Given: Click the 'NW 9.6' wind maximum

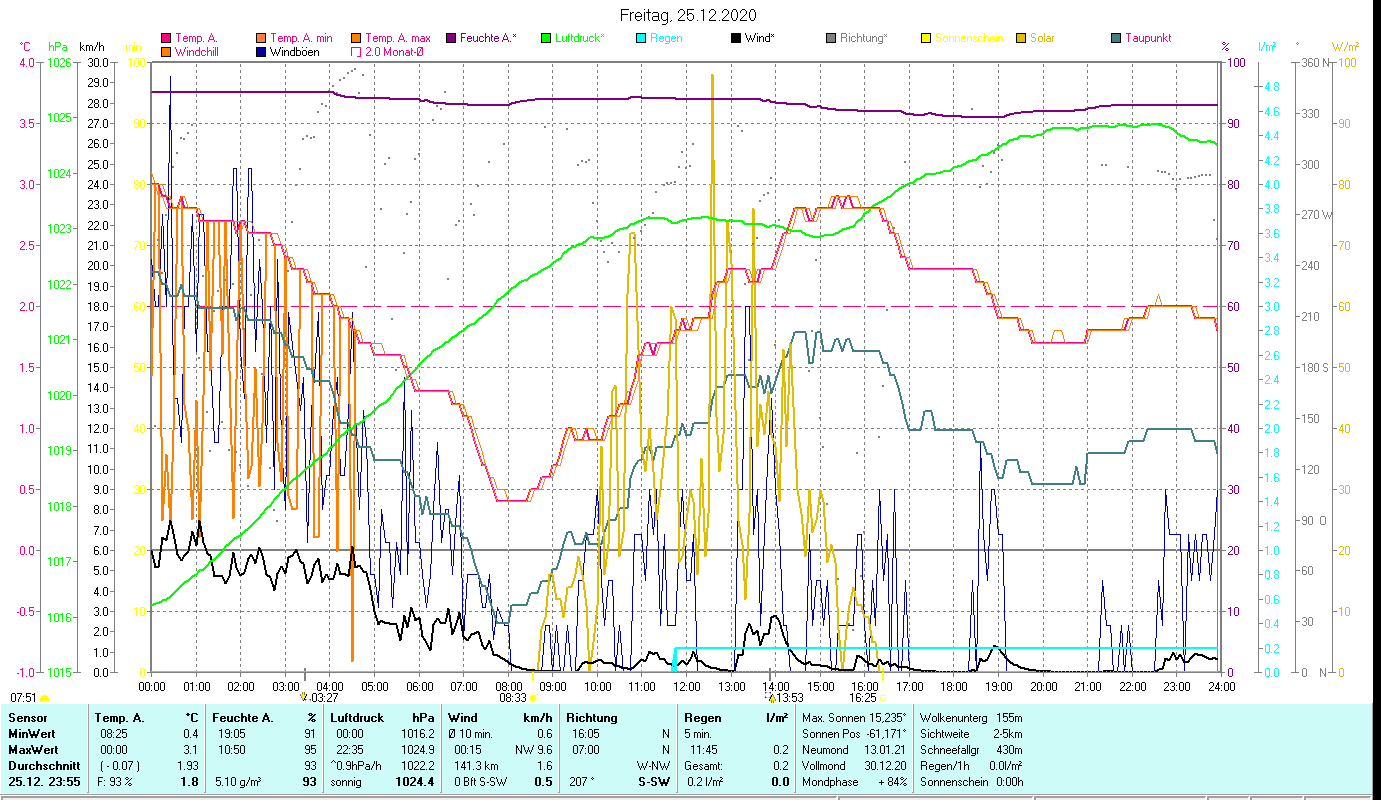Looking at the screenshot, I should point(534,750).
